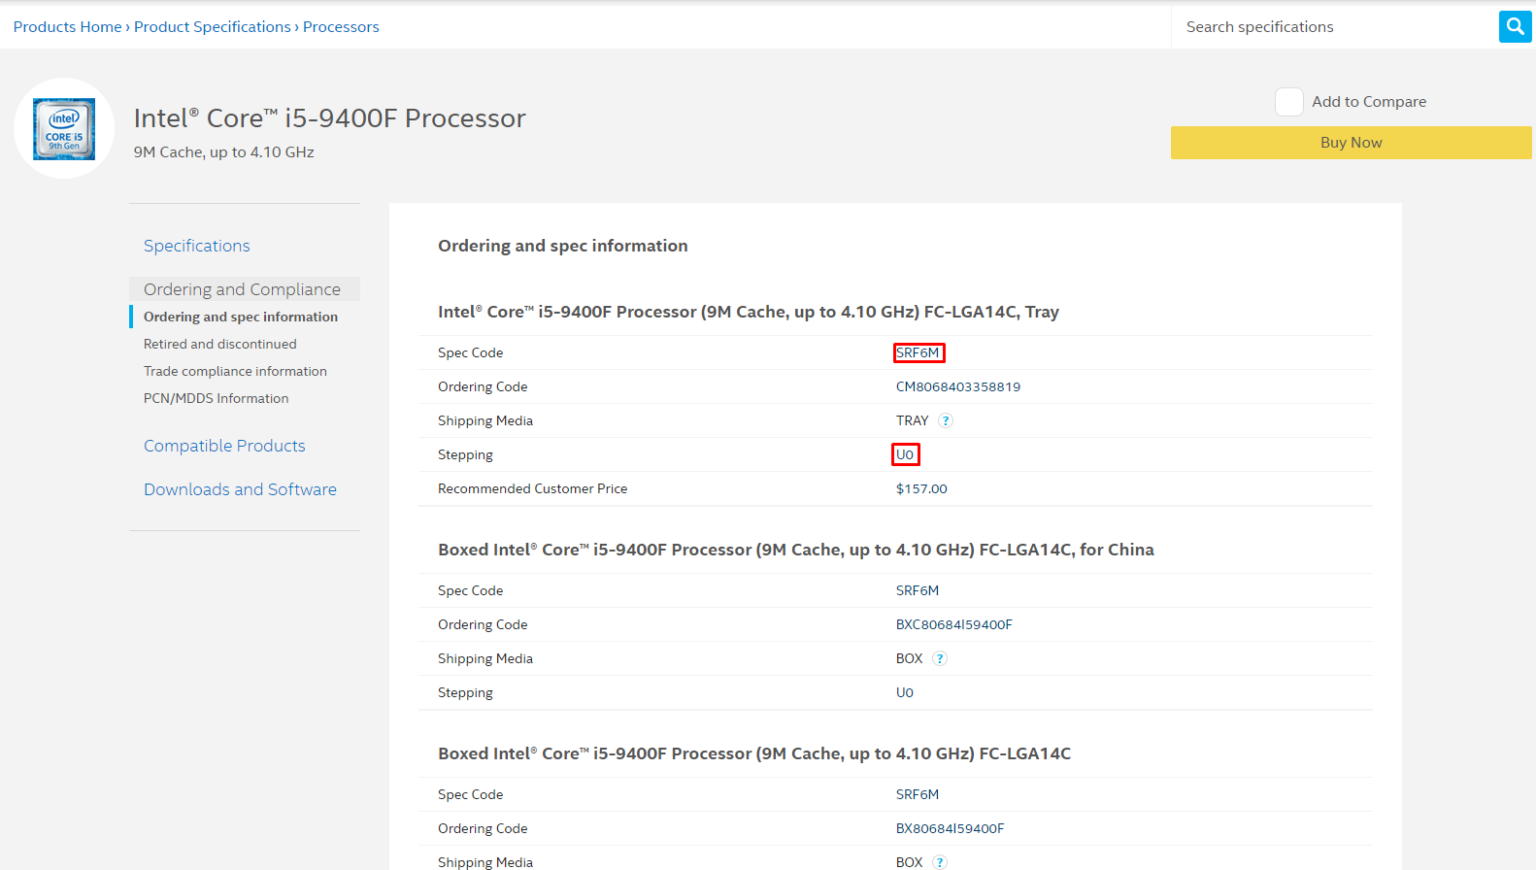Image resolution: width=1536 pixels, height=870 pixels.
Task: Select Ordering and Compliance sidebar heading
Action: (x=242, y=289)
